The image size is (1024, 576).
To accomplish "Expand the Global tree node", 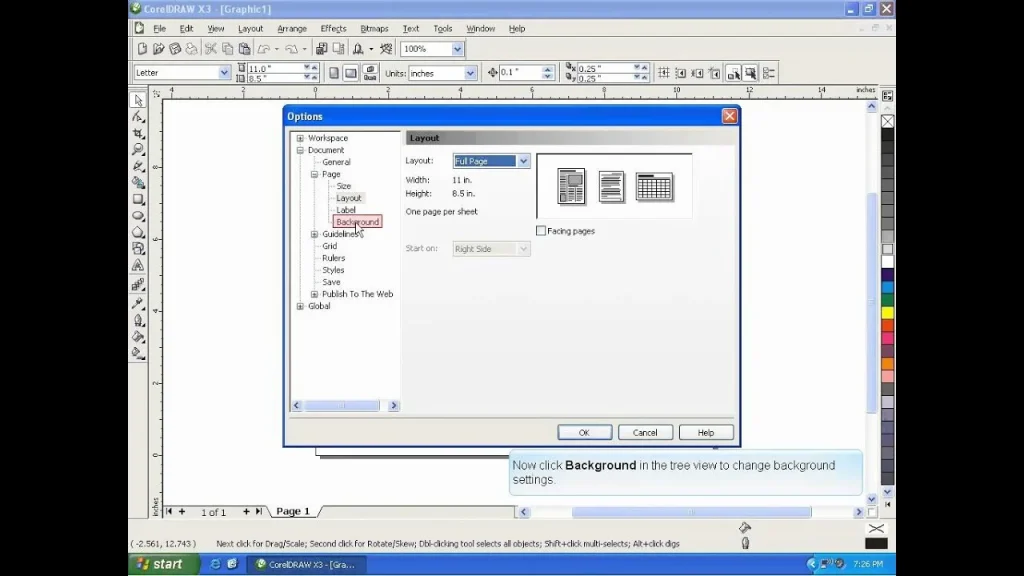I will pyautogui.click(x=300, y=306).
